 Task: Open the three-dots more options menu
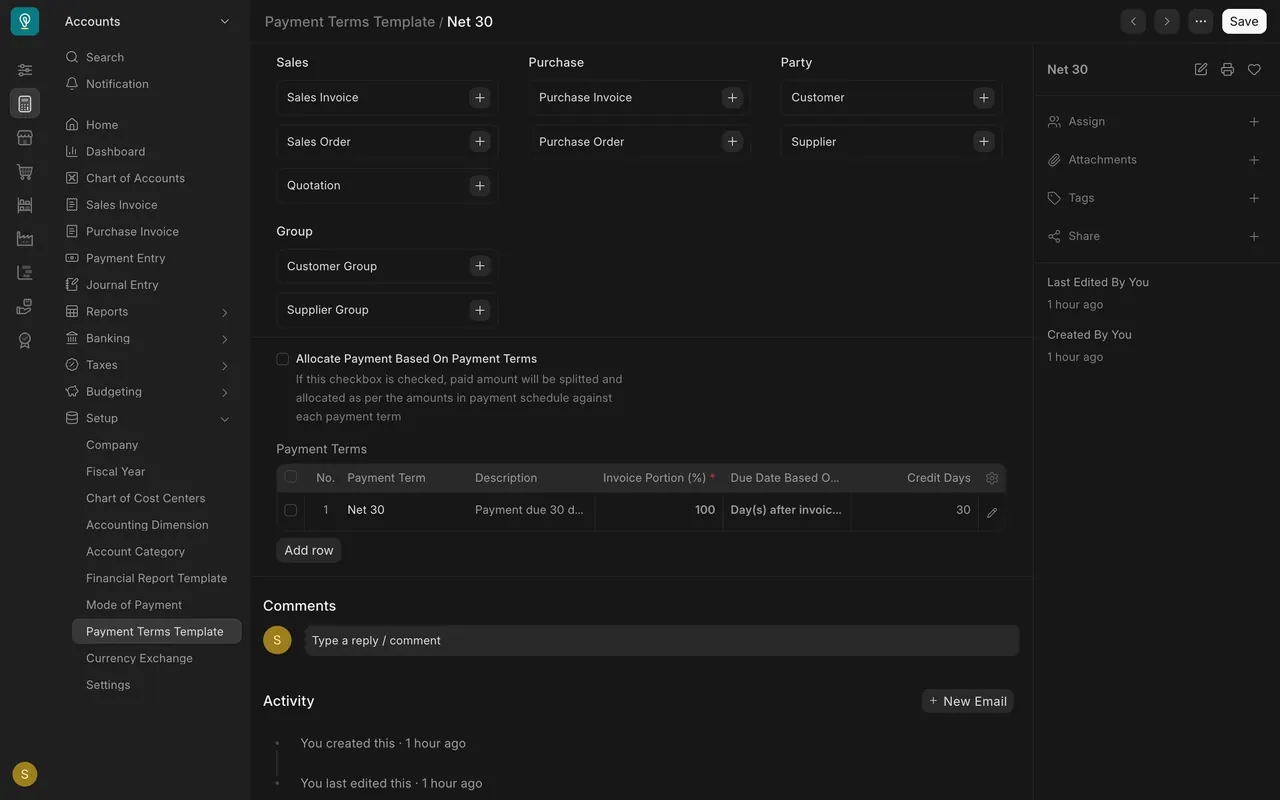[1201, 21]
